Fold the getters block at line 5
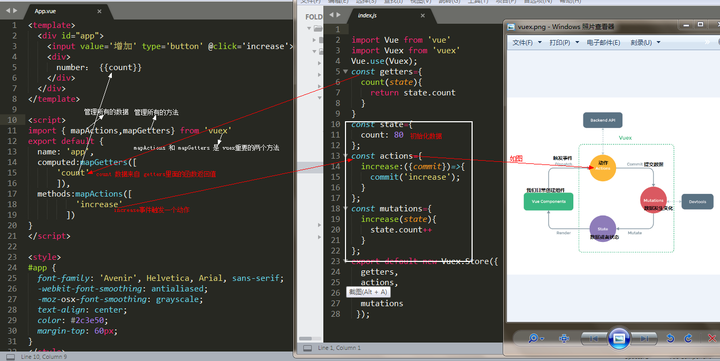This screenshot has width=720, height=361. tap(345, 72)
